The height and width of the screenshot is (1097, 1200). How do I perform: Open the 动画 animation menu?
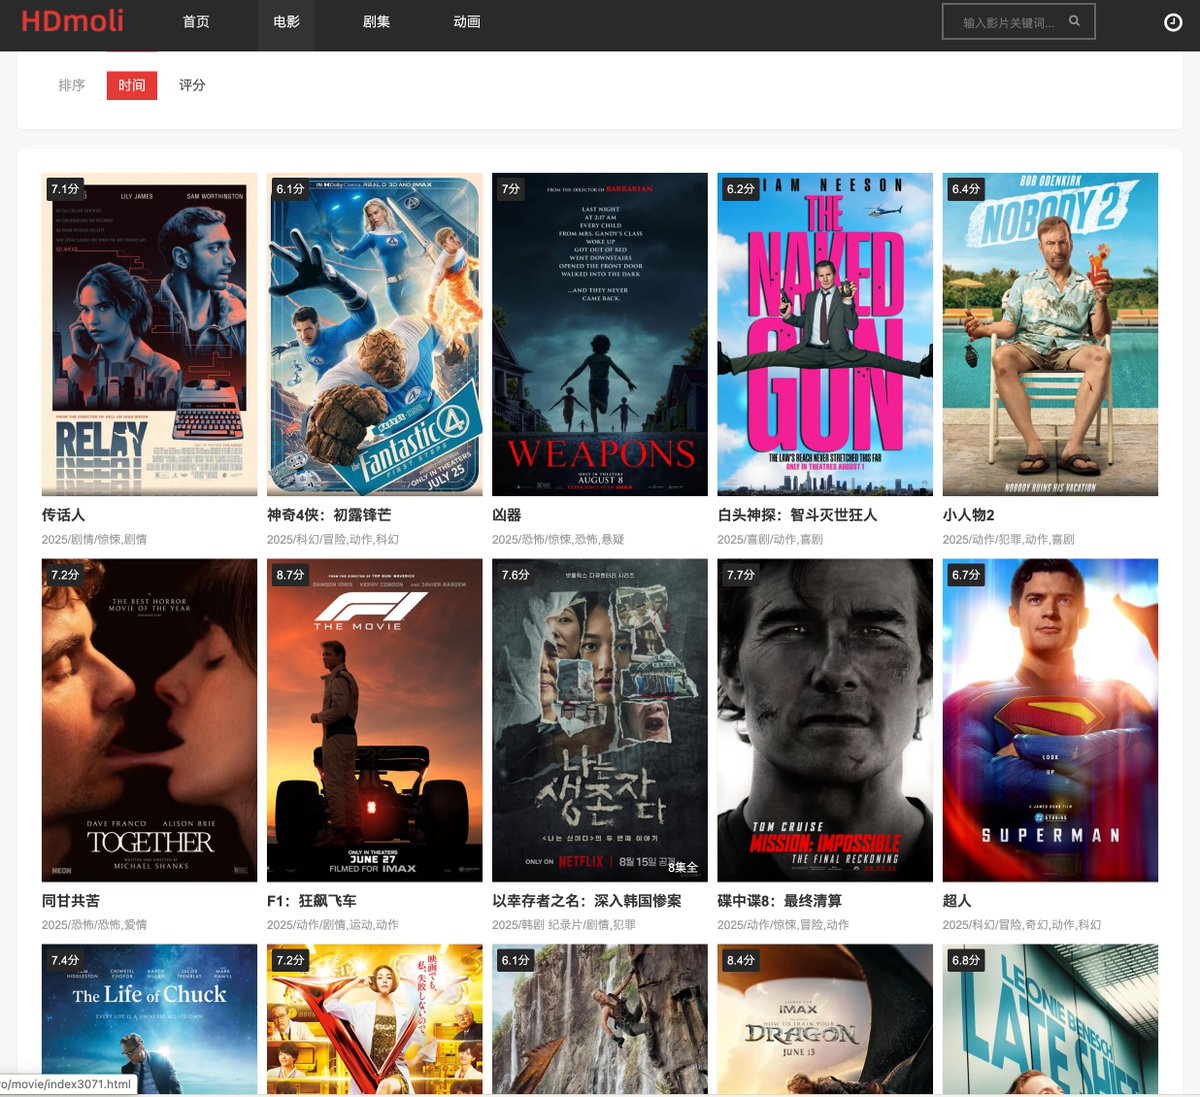click(466, 22)
